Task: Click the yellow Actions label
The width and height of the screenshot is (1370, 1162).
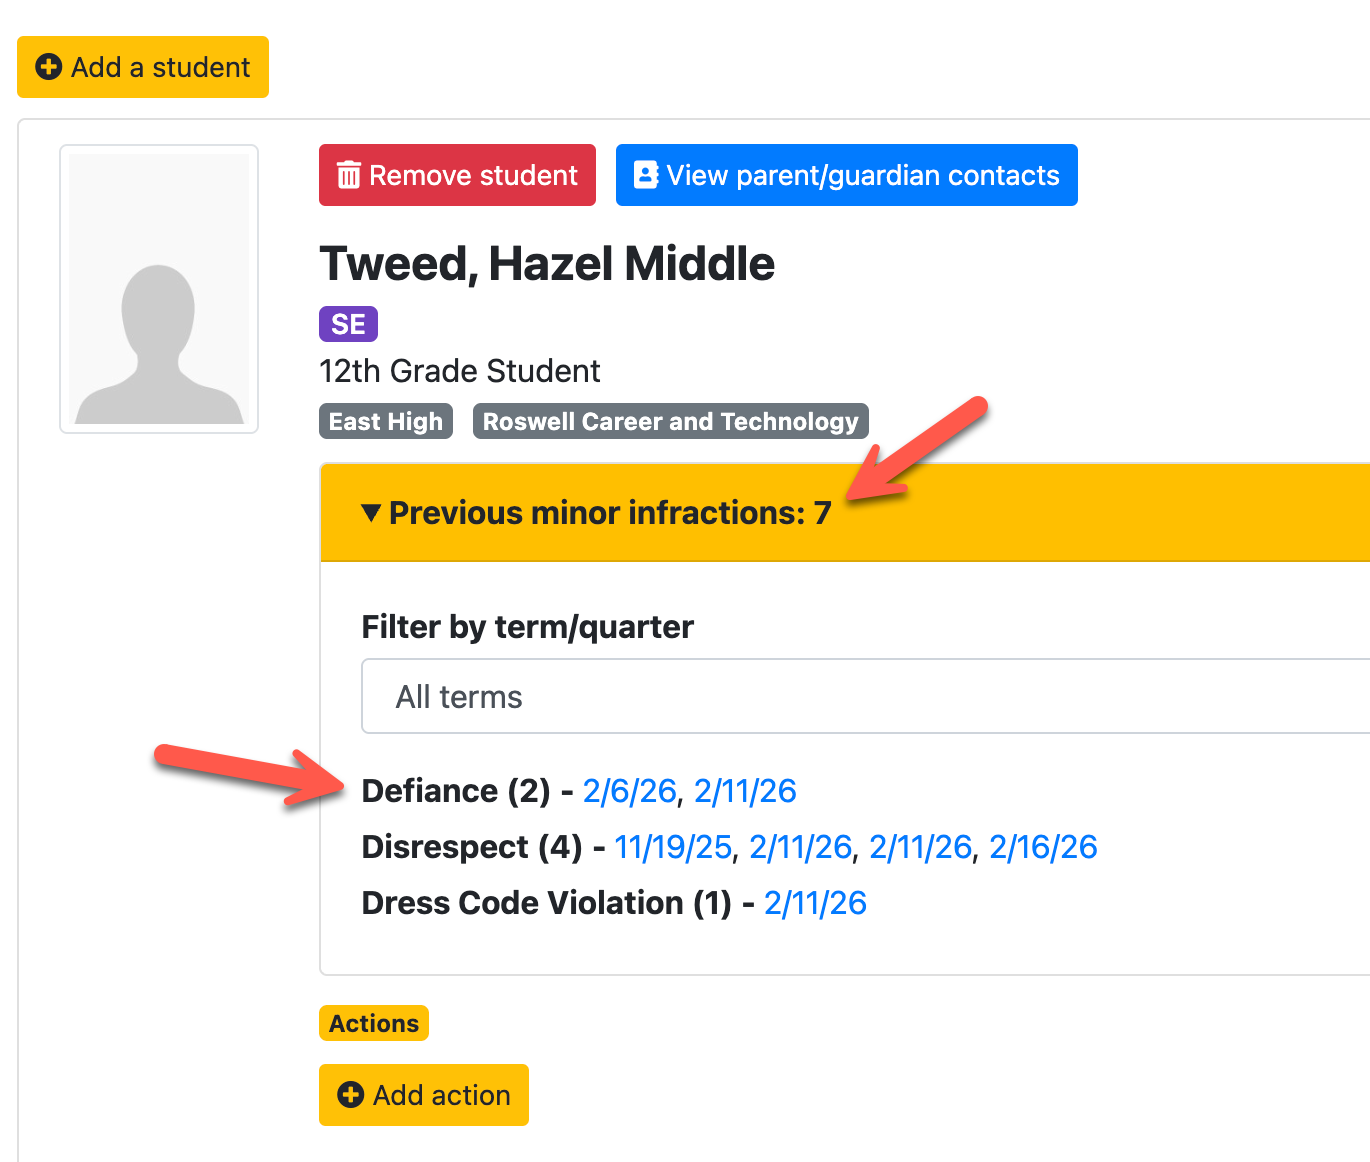Action: point(374,1023)
